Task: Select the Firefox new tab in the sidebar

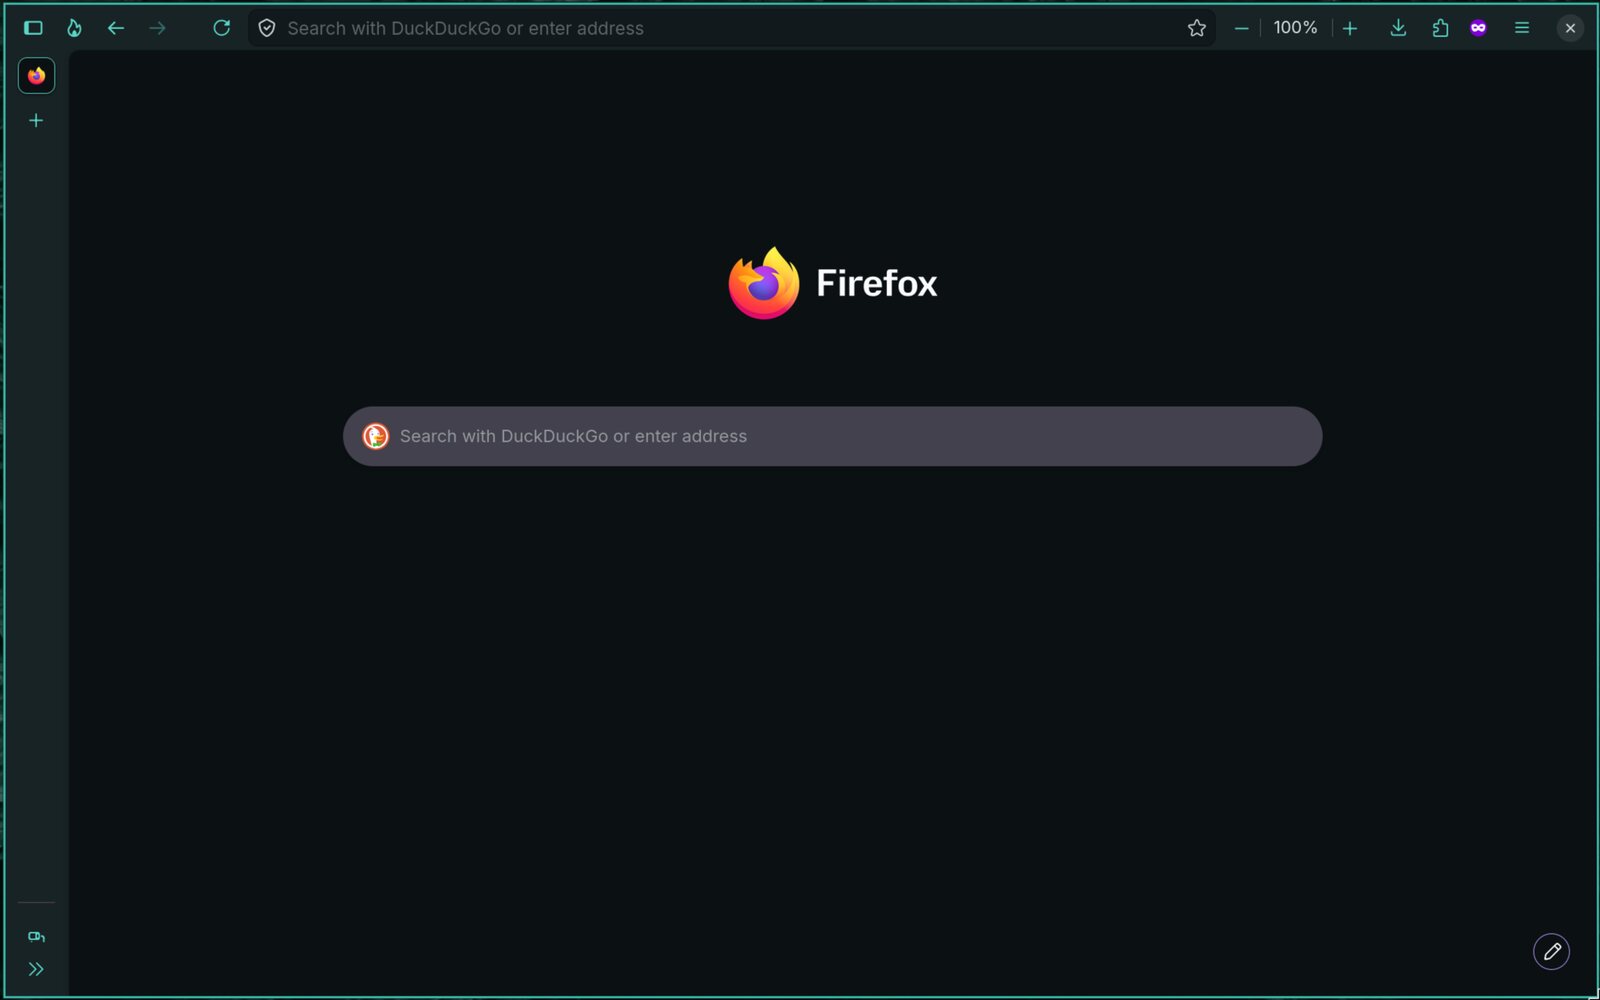Action: coord(36,76)
